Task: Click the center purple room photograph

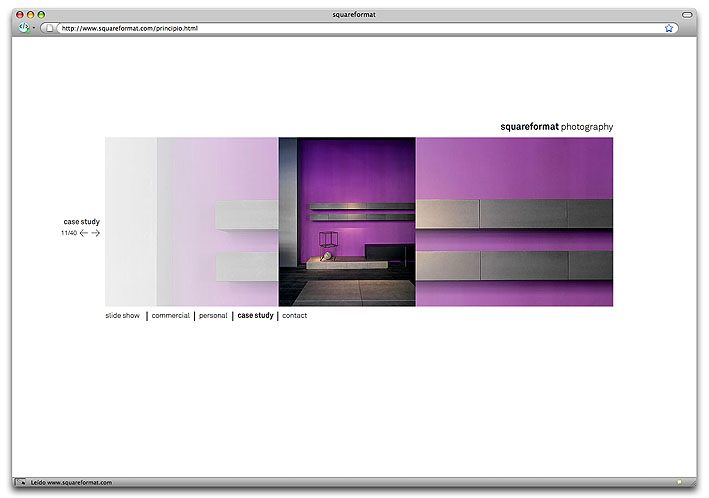Action: coord(347,222)
